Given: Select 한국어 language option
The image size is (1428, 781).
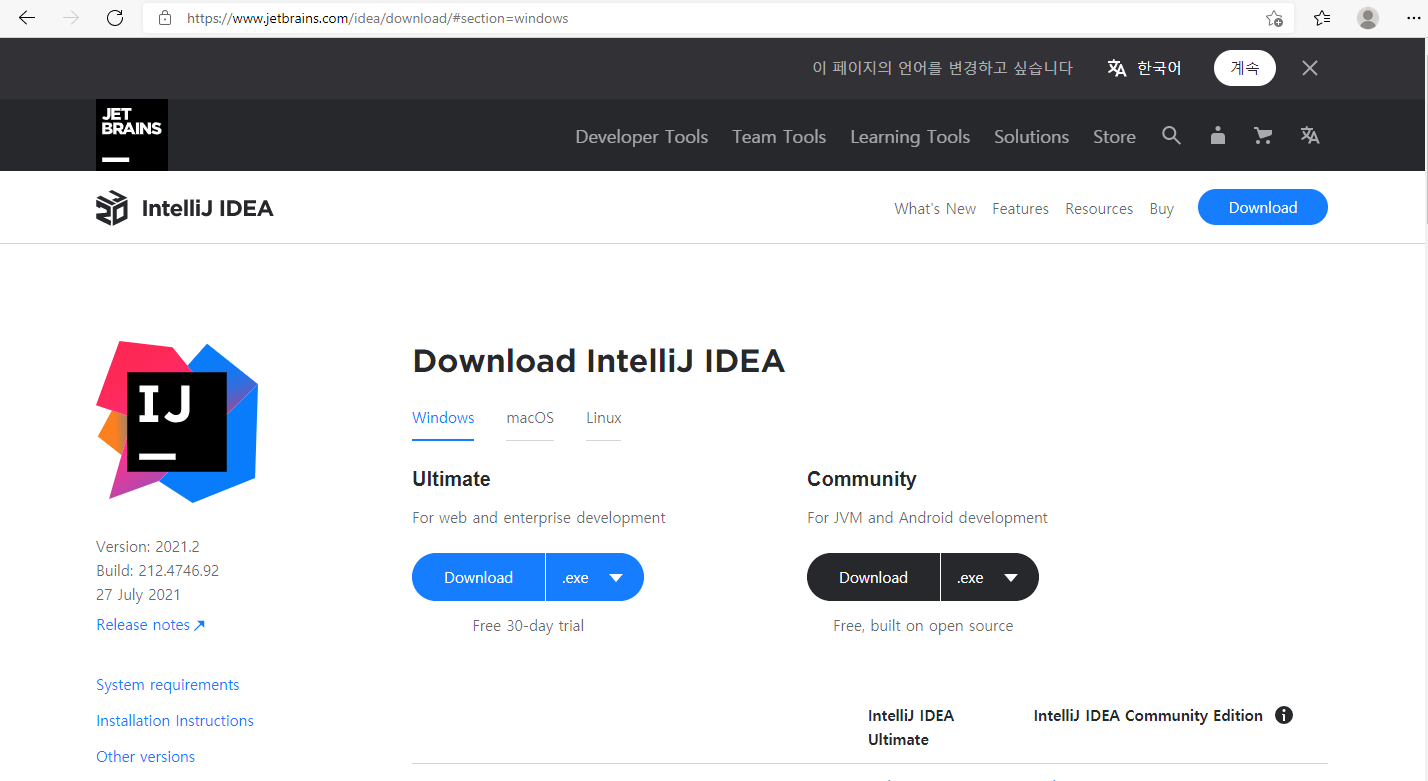Looking at the screenshot, I should (1159, 68).
